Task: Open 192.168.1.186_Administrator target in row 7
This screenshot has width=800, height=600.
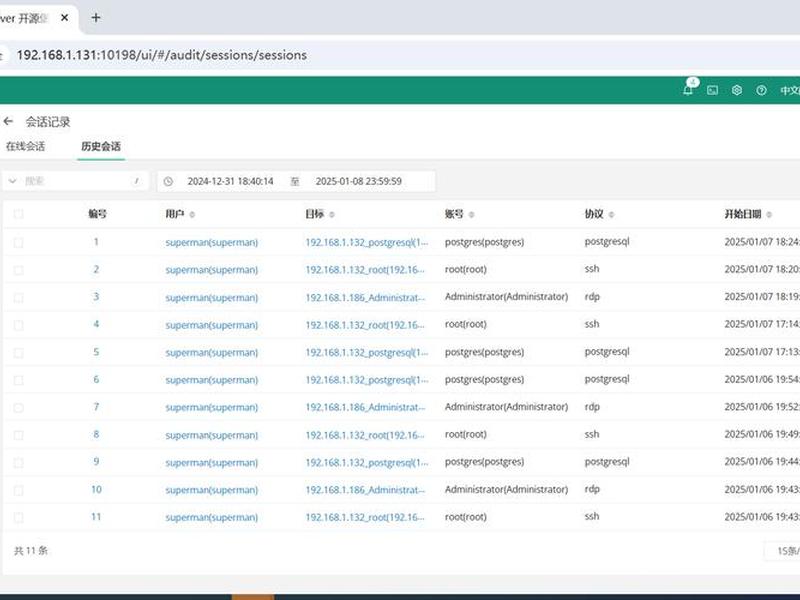Action: [x=365, y=407]
